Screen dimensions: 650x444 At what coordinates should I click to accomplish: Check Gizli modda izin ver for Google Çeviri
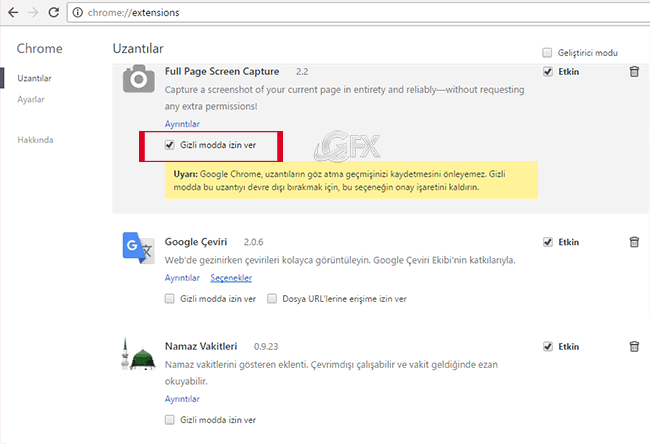click(x=170, y=298)
